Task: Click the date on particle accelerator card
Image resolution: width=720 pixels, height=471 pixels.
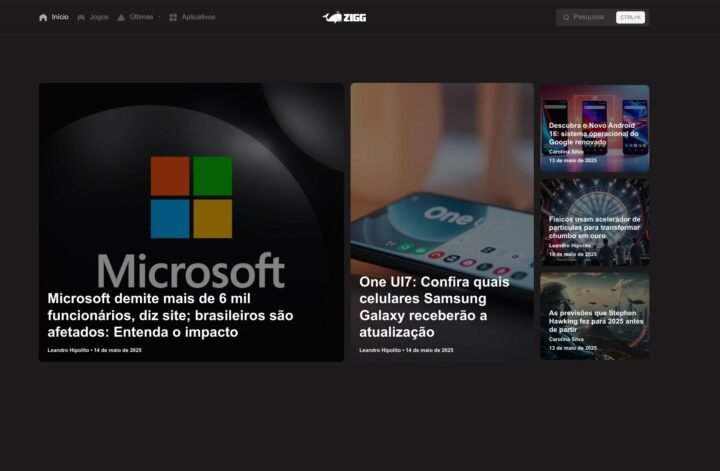Action: tap(573, 254)
